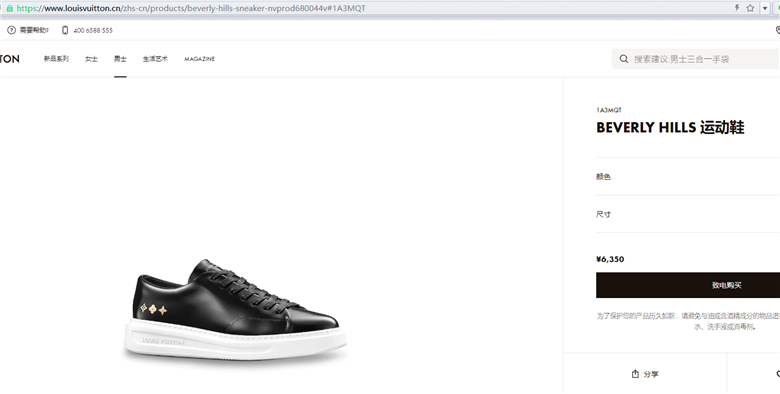Click the lightning bolt icon in address bar
780x394 pixels.
737,8
